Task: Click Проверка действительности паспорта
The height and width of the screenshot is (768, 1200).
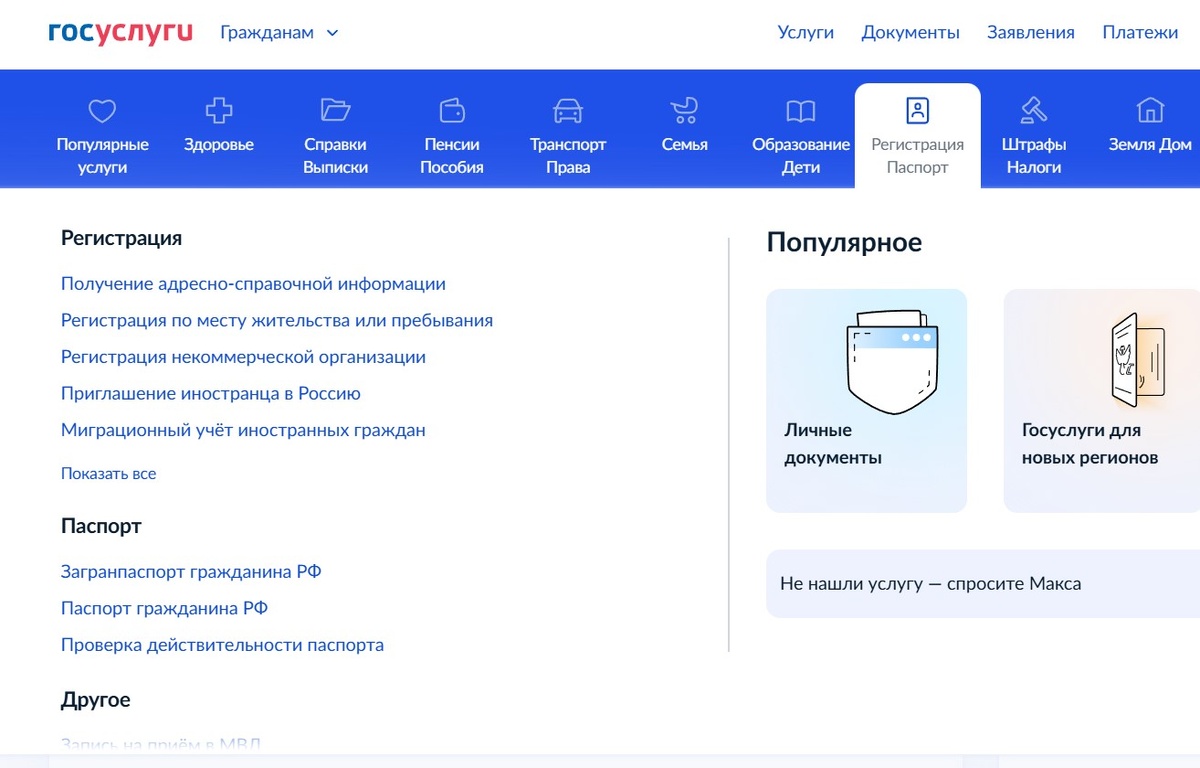Action: click(x=221, y=644)
